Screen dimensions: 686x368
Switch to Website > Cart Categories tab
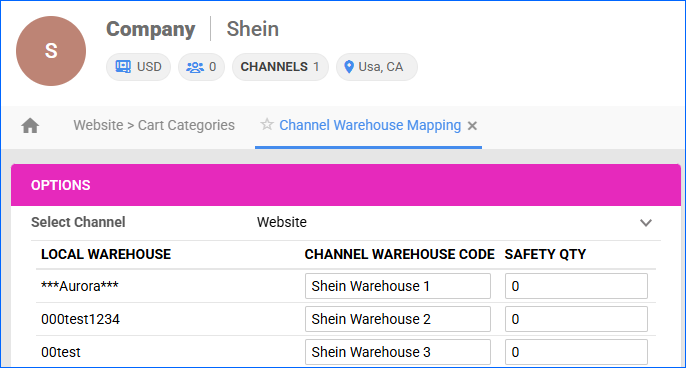click(x=154, y=125)
